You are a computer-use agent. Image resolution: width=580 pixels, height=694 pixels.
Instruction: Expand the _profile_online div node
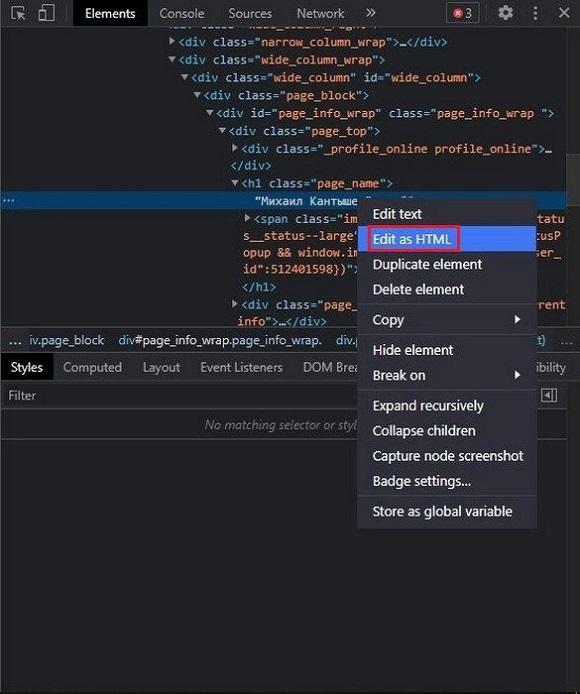coord(236,148)
